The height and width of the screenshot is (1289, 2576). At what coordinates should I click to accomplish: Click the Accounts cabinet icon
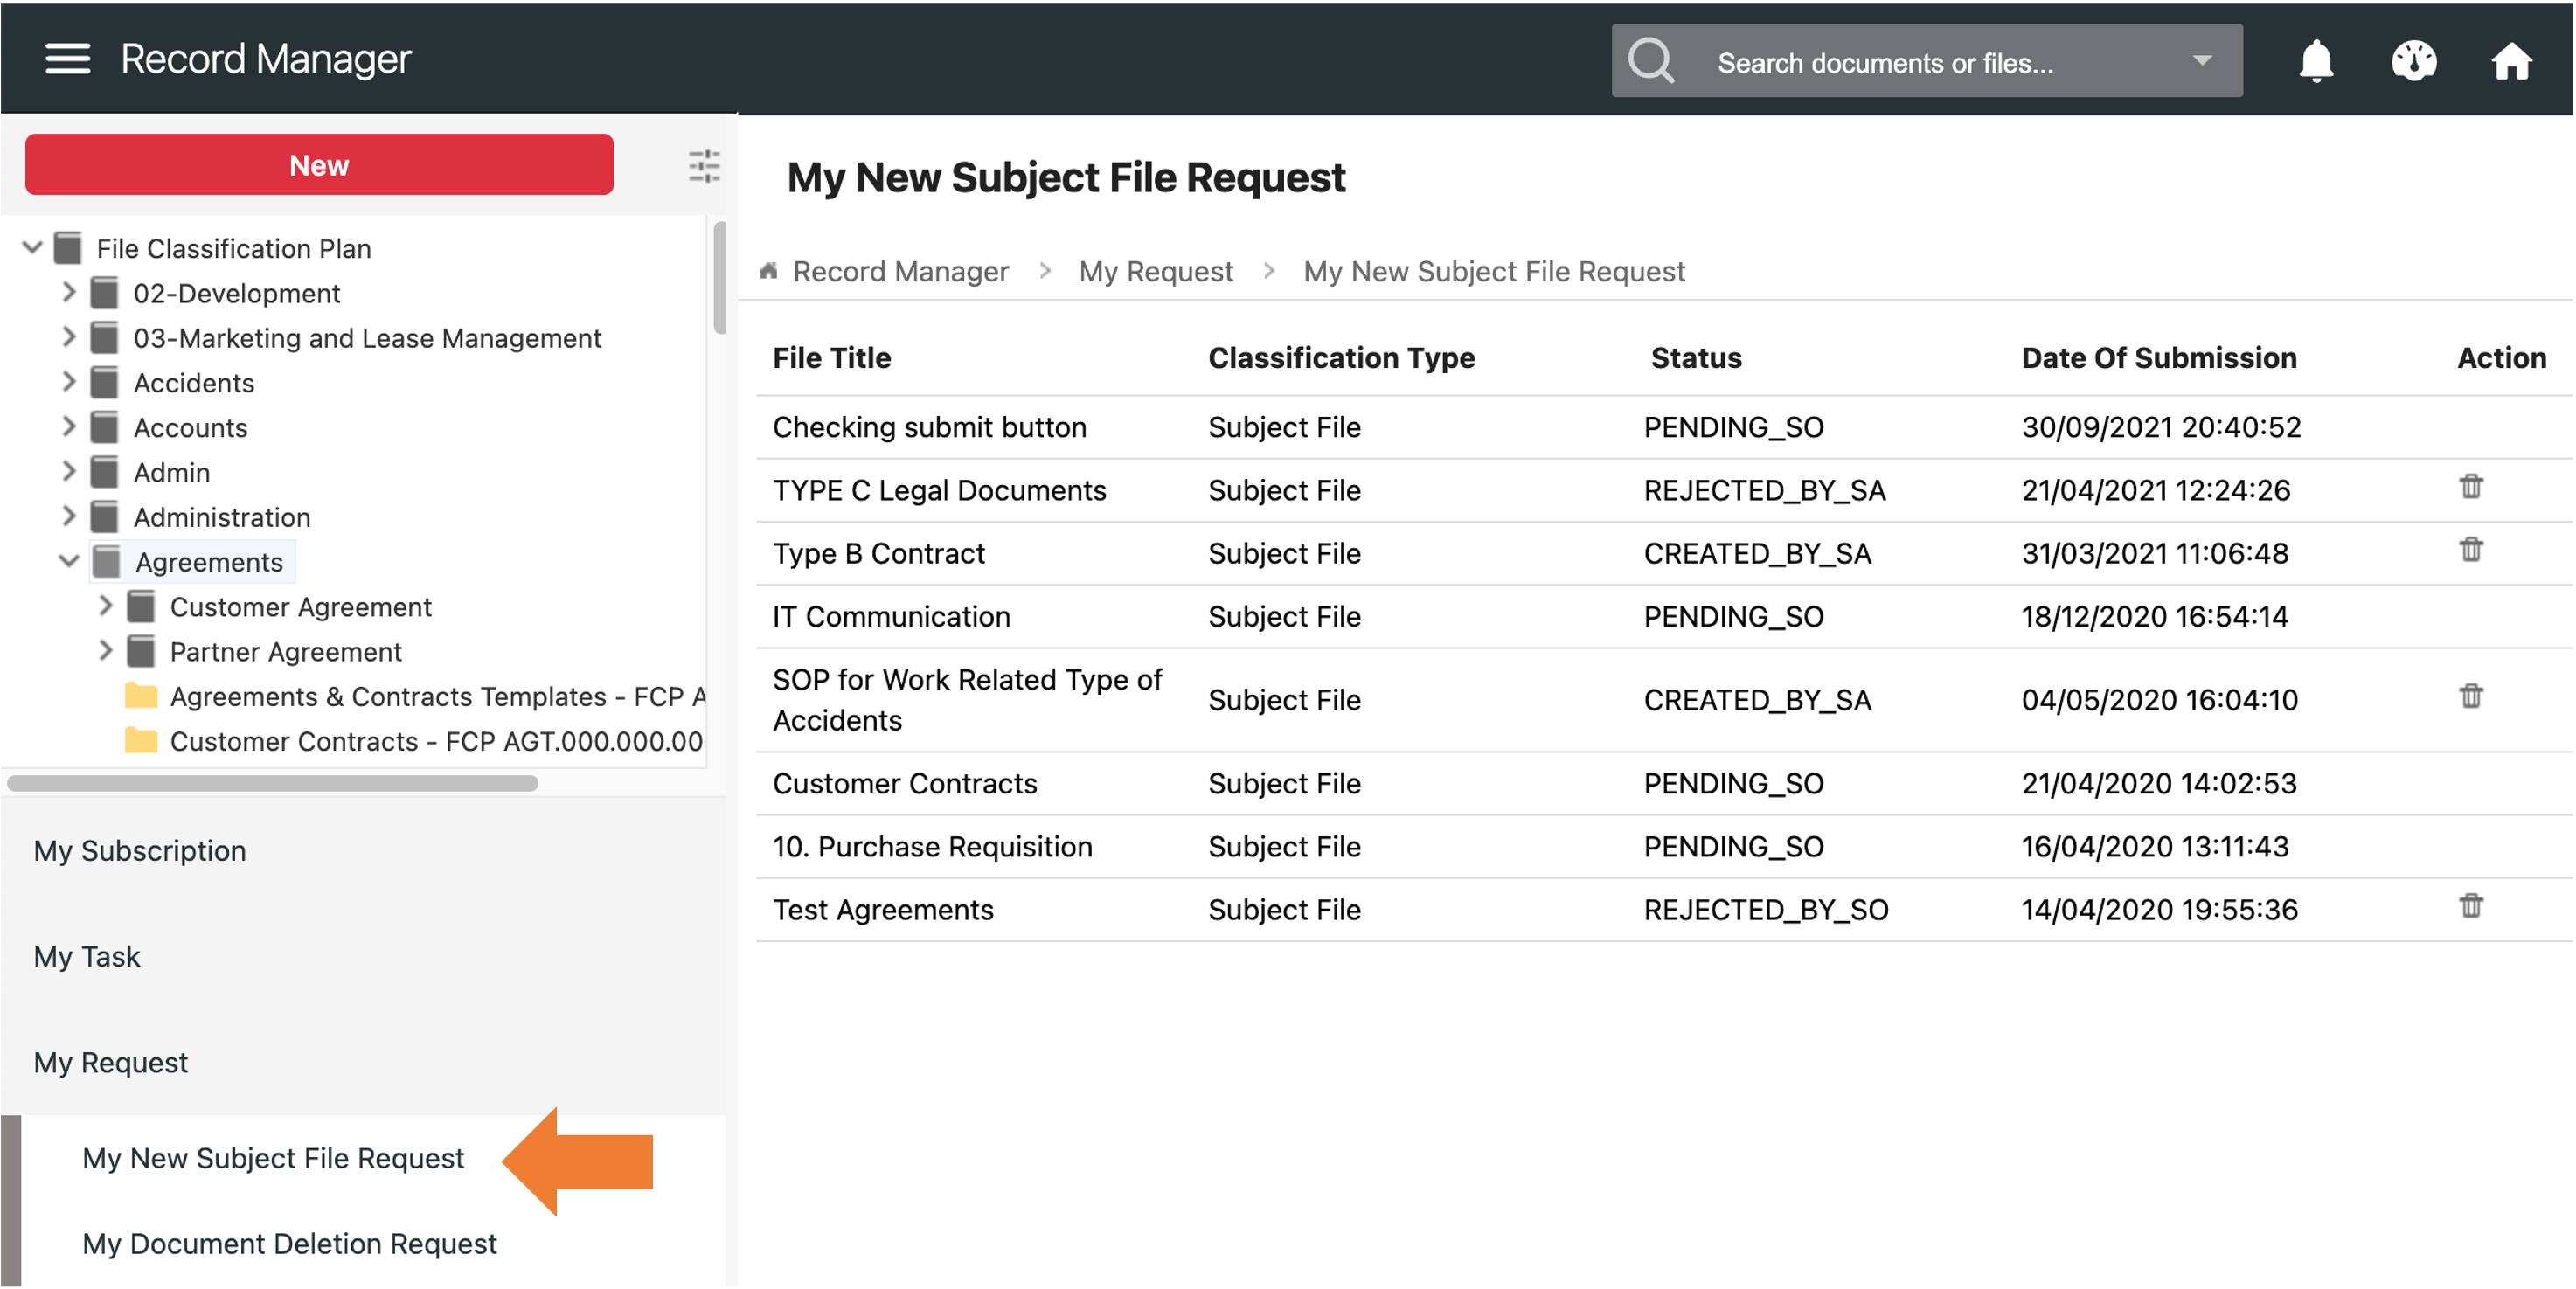point(104,428)
